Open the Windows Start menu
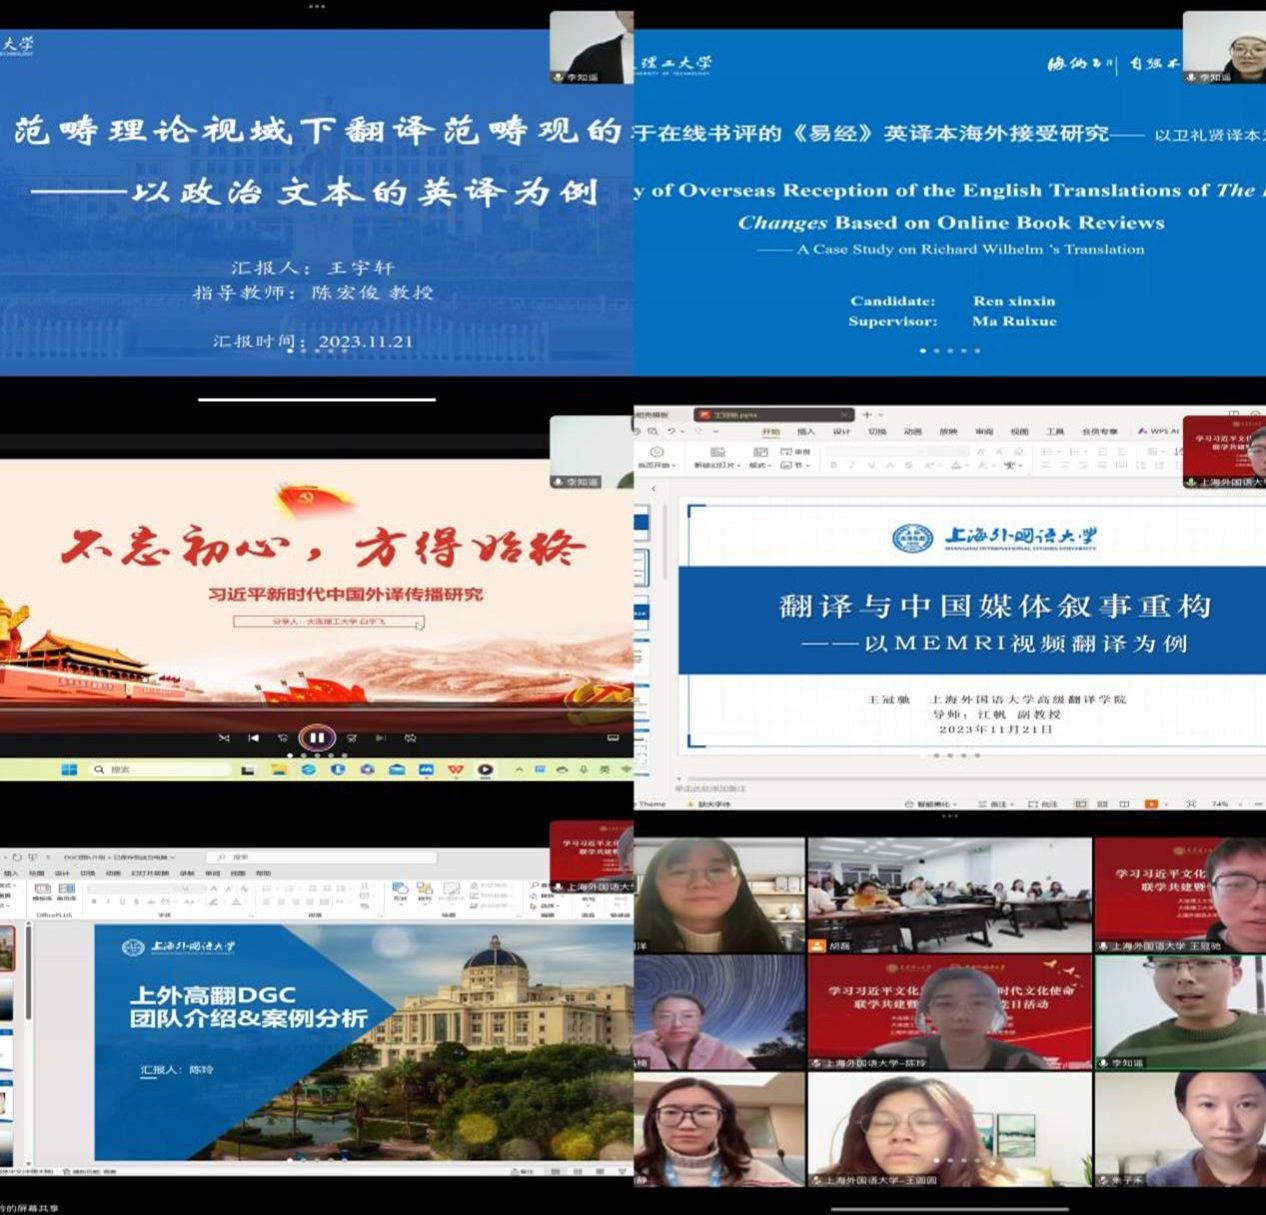Screen dimensions: 1266x1215 (x=69, y=769)
